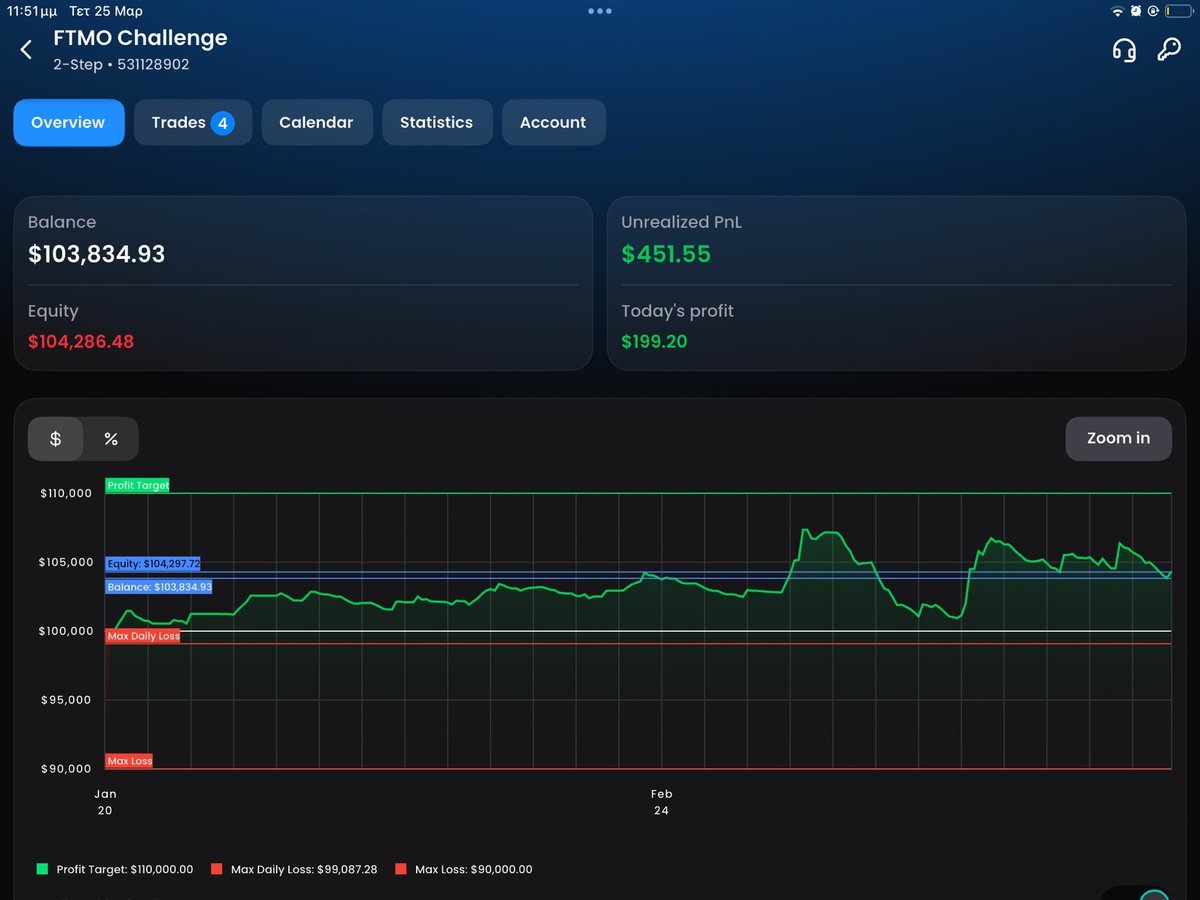Tap the Trades count badge 4
Viewport: 1200px width, 900px height.
click(223, 124)
